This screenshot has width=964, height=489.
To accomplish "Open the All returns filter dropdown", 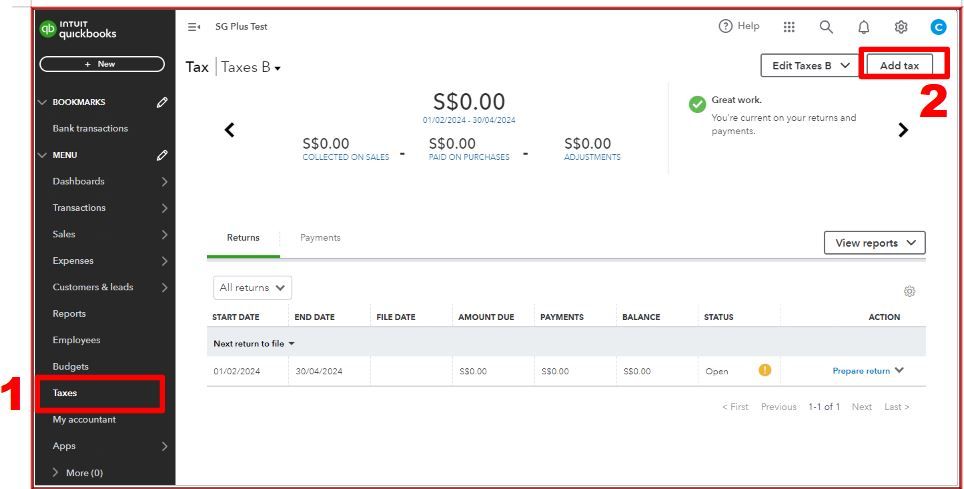I will point(252,288).
